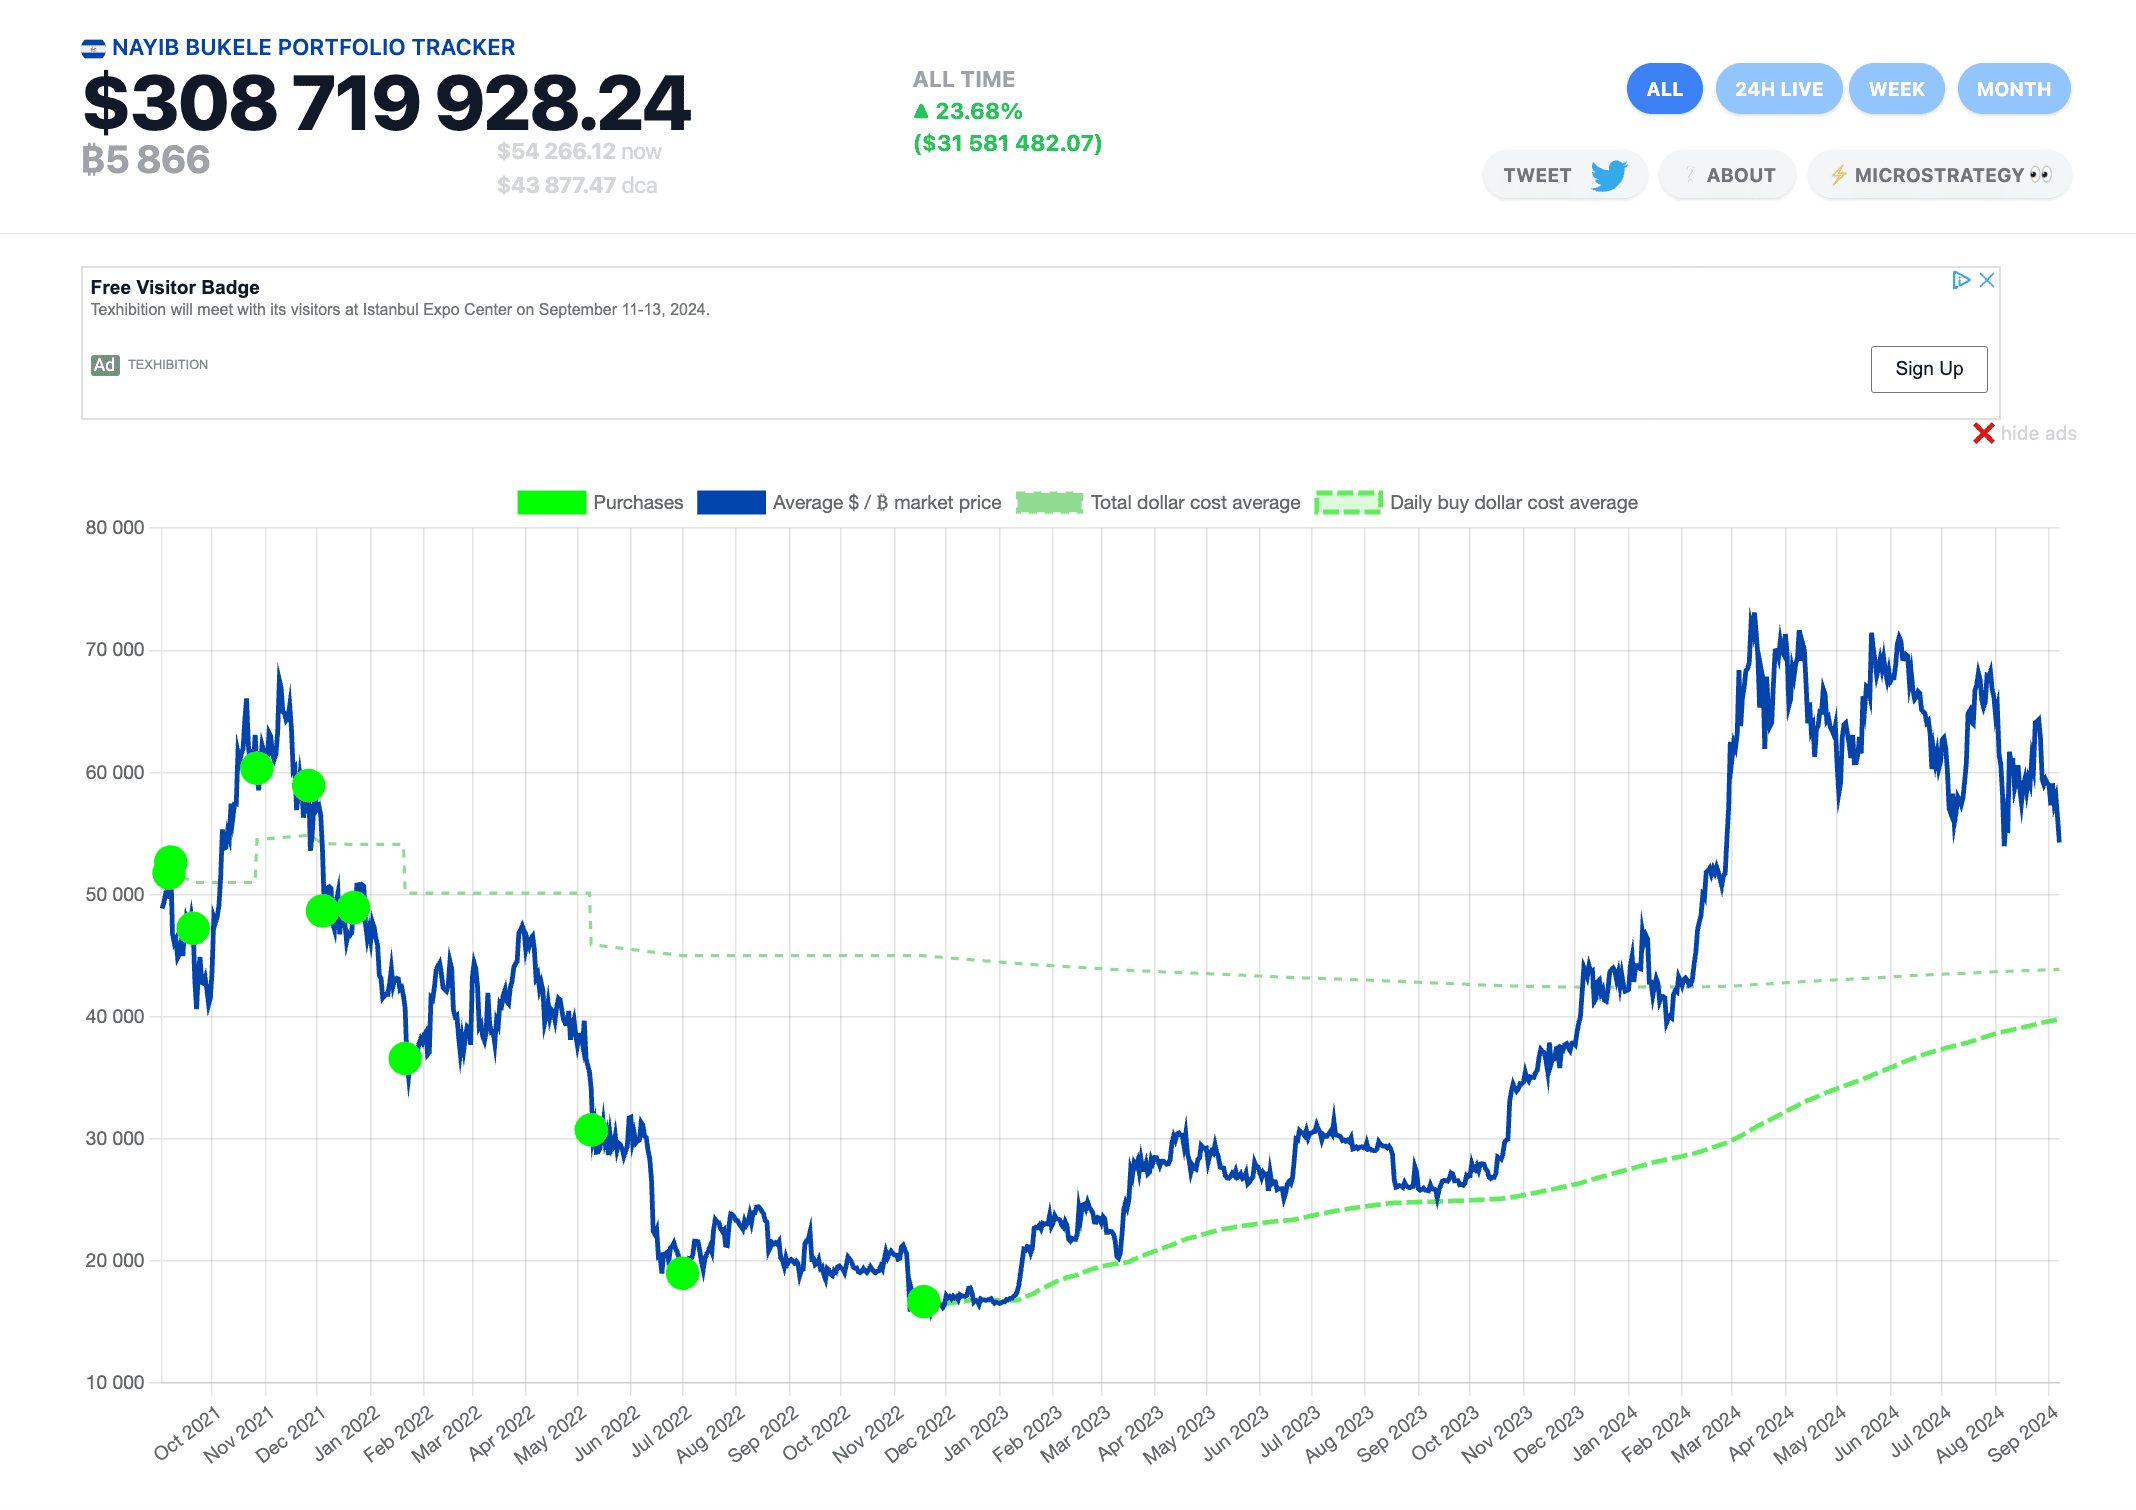
Task: Click the ($31 581 482.07) profit text
Action: click(x=1008, y=143)
